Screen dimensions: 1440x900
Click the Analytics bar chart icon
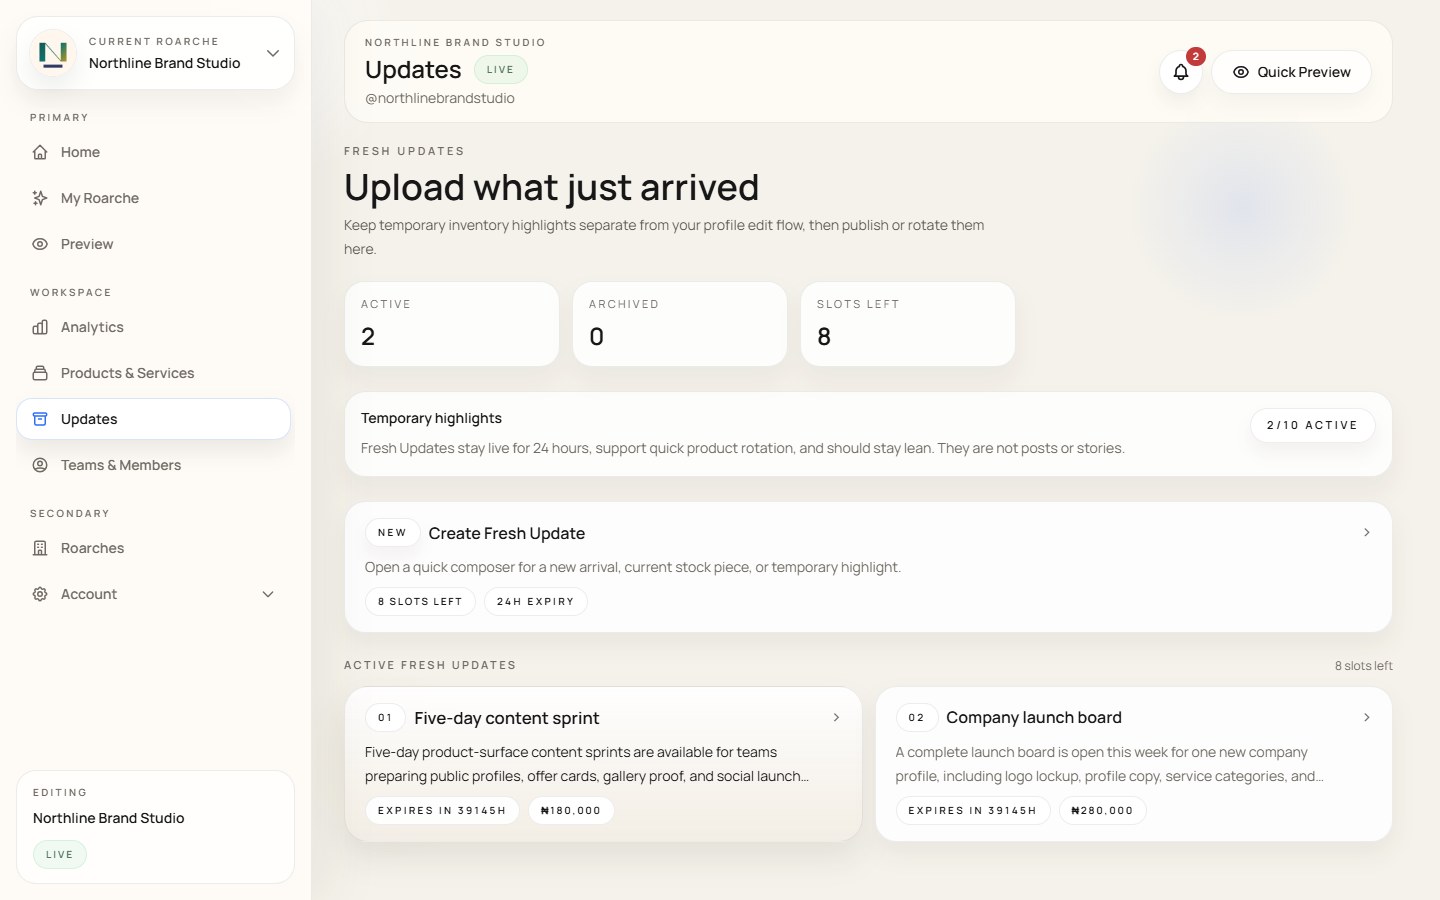(40, 327)
